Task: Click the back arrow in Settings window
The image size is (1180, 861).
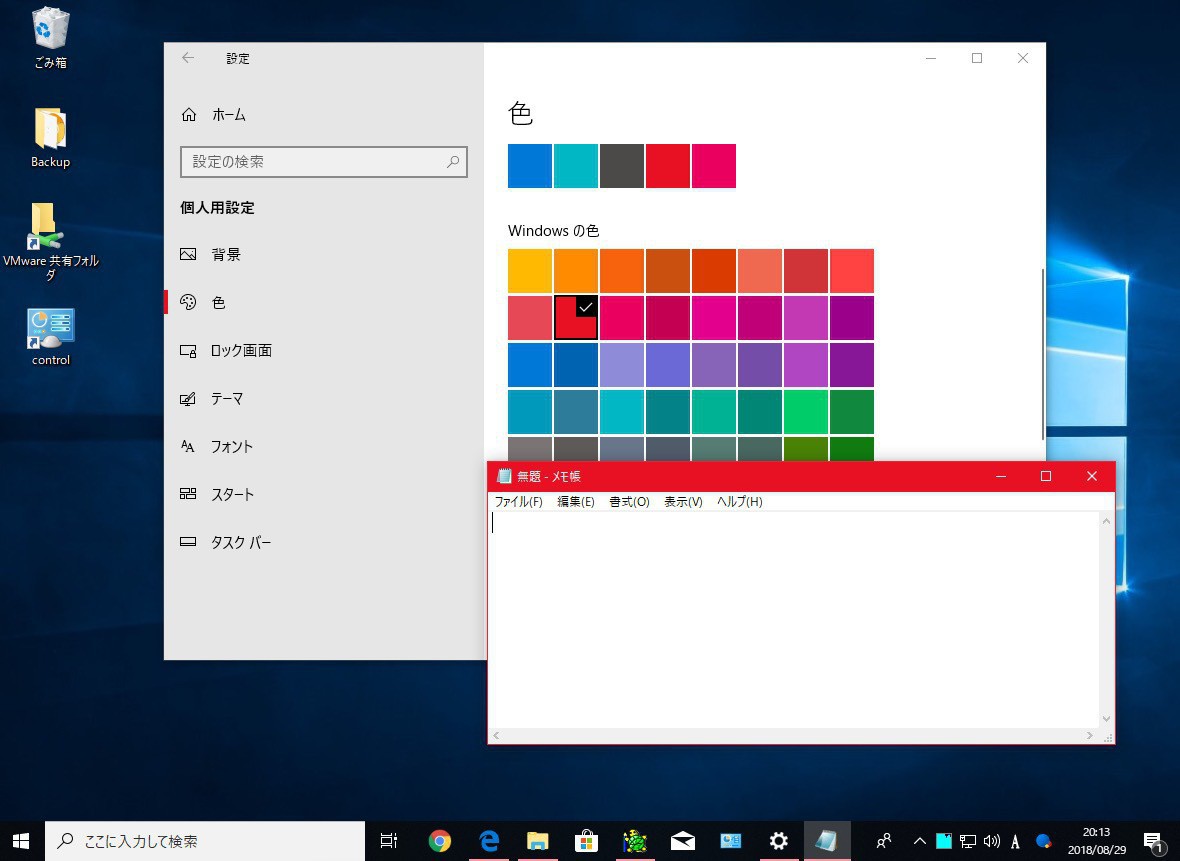Action: pyautogui.click(x=188, y=58)
